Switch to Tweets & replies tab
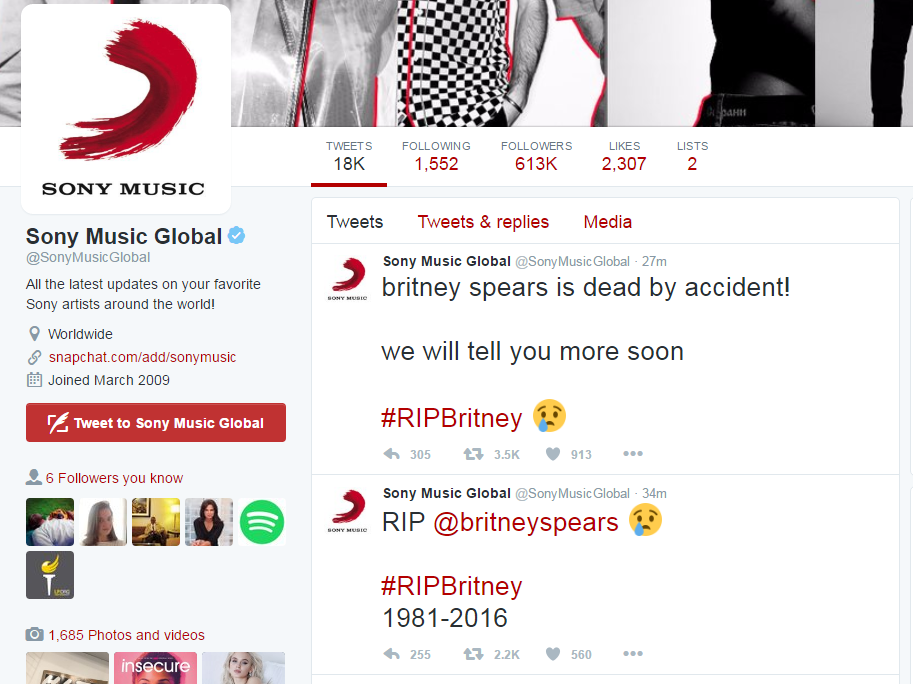Image resolution: width=913 pixels, height=684 pixels. coord(483,222)
